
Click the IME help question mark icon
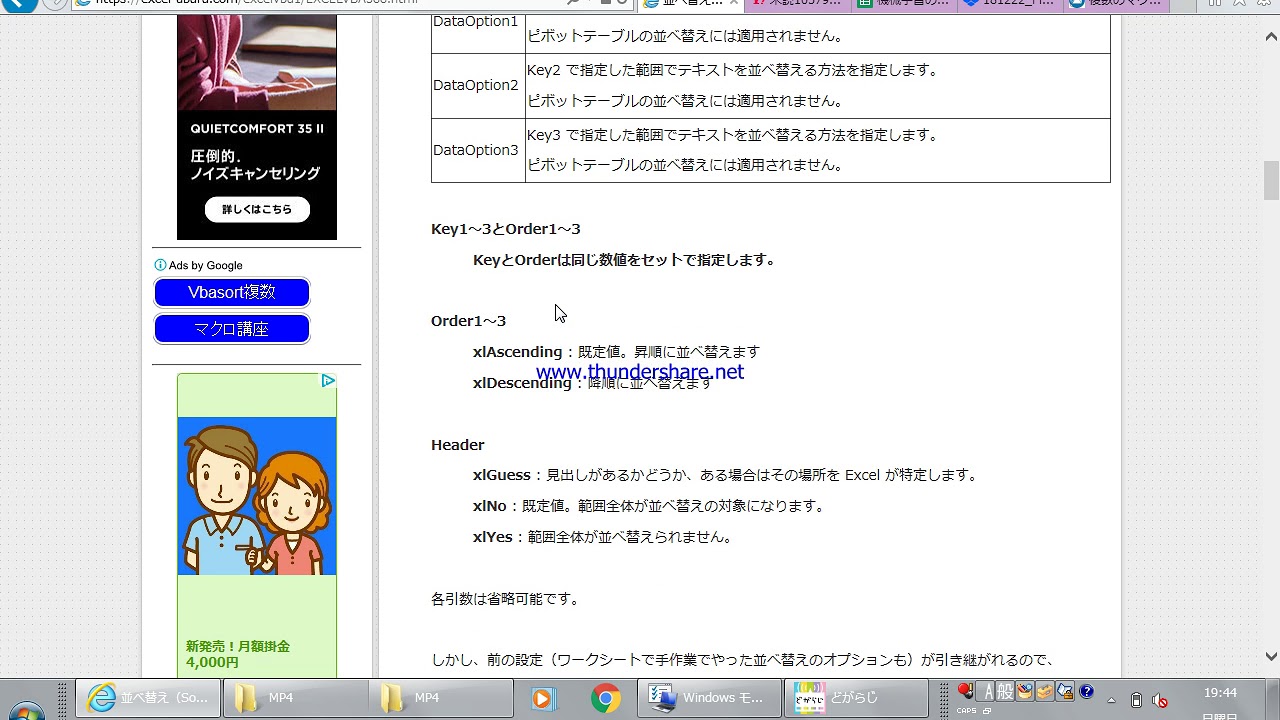(1086, 691)
